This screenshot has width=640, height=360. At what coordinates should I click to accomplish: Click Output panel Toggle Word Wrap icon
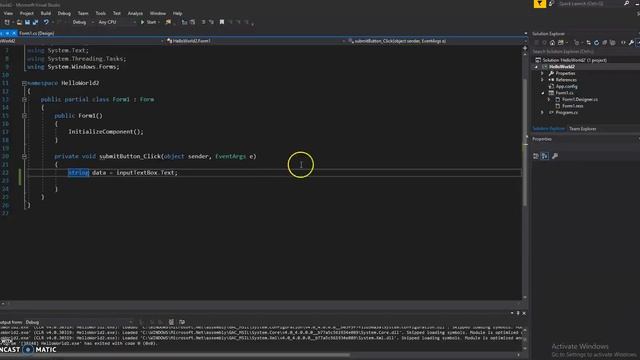tap(182, 322)
